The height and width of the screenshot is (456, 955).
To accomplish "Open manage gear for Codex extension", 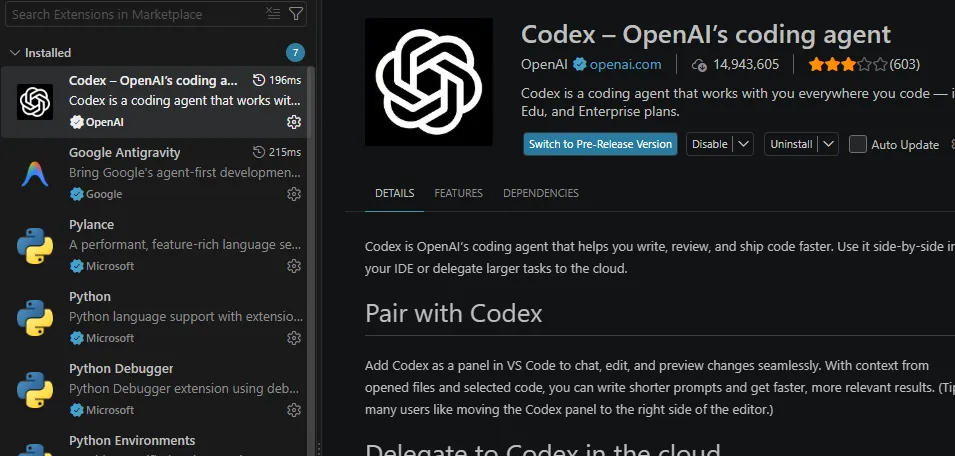I will pos(294,122).
